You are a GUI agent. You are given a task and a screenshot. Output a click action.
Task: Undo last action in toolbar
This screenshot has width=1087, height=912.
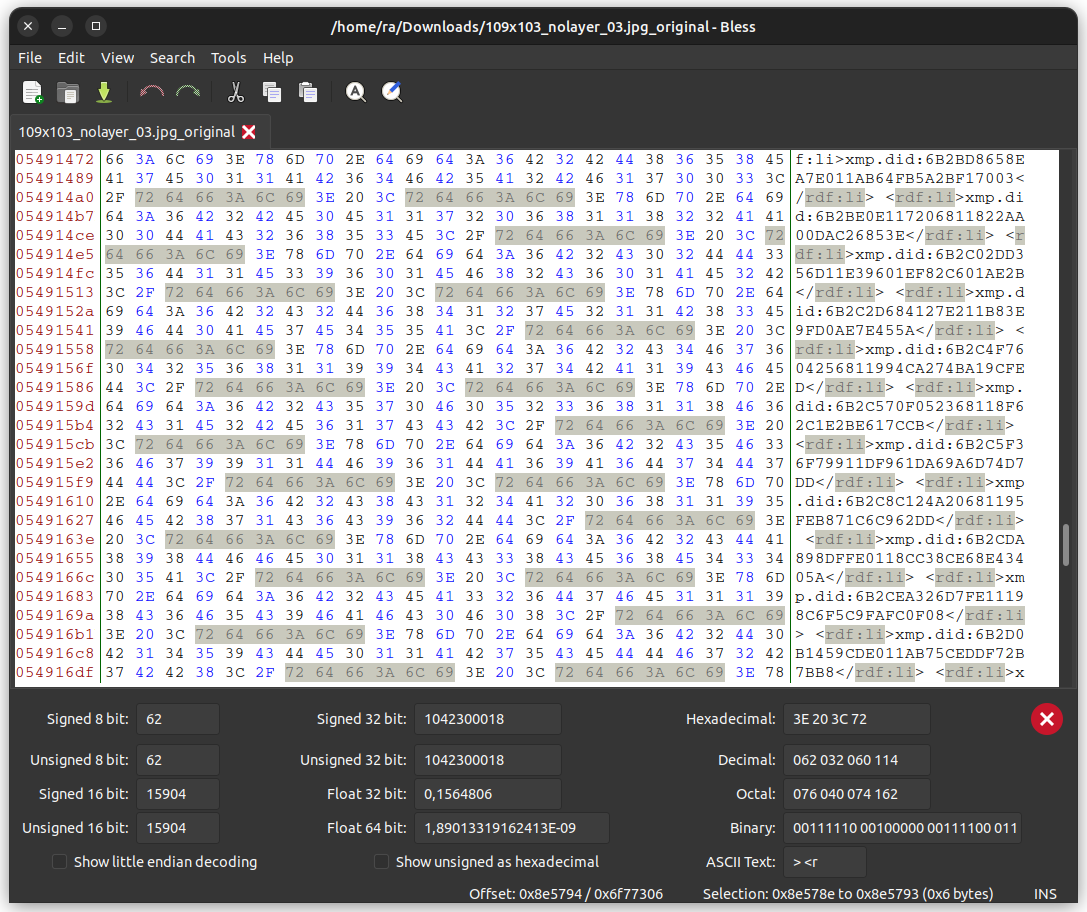point(152,92)
